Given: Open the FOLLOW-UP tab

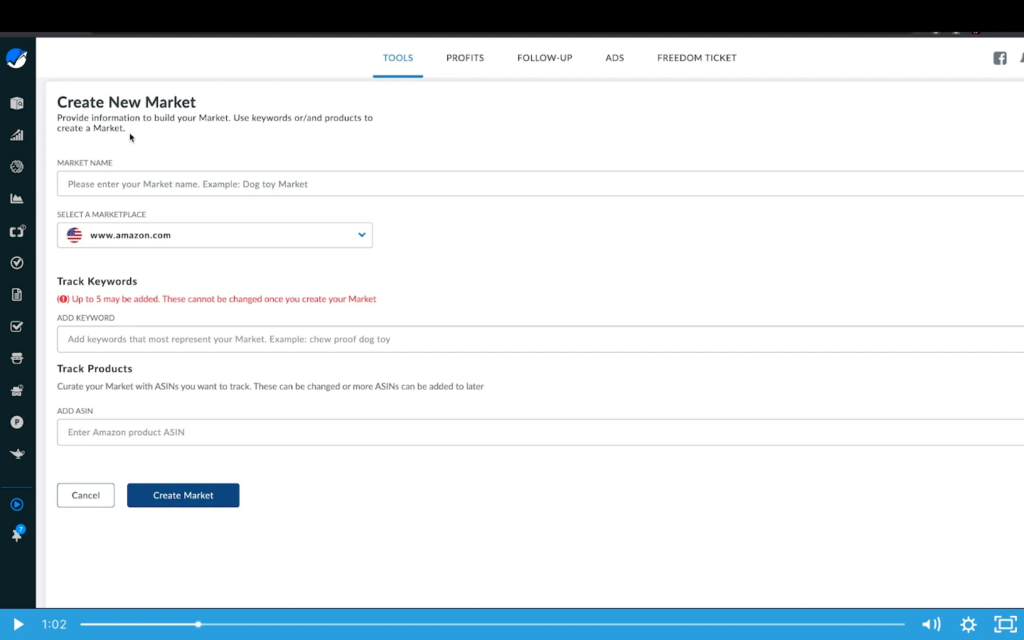Looking at the screenshot, I should point(544,58).
